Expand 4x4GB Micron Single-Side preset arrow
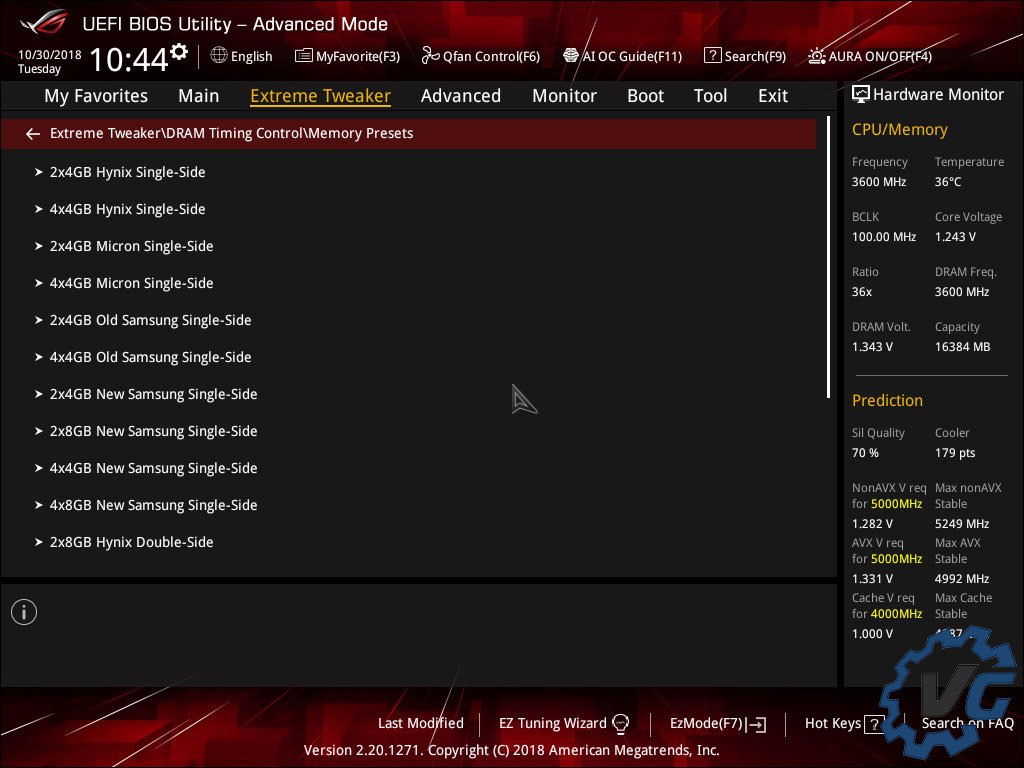The height and width of the screenshot is (768, 1024). coord(39,283)
